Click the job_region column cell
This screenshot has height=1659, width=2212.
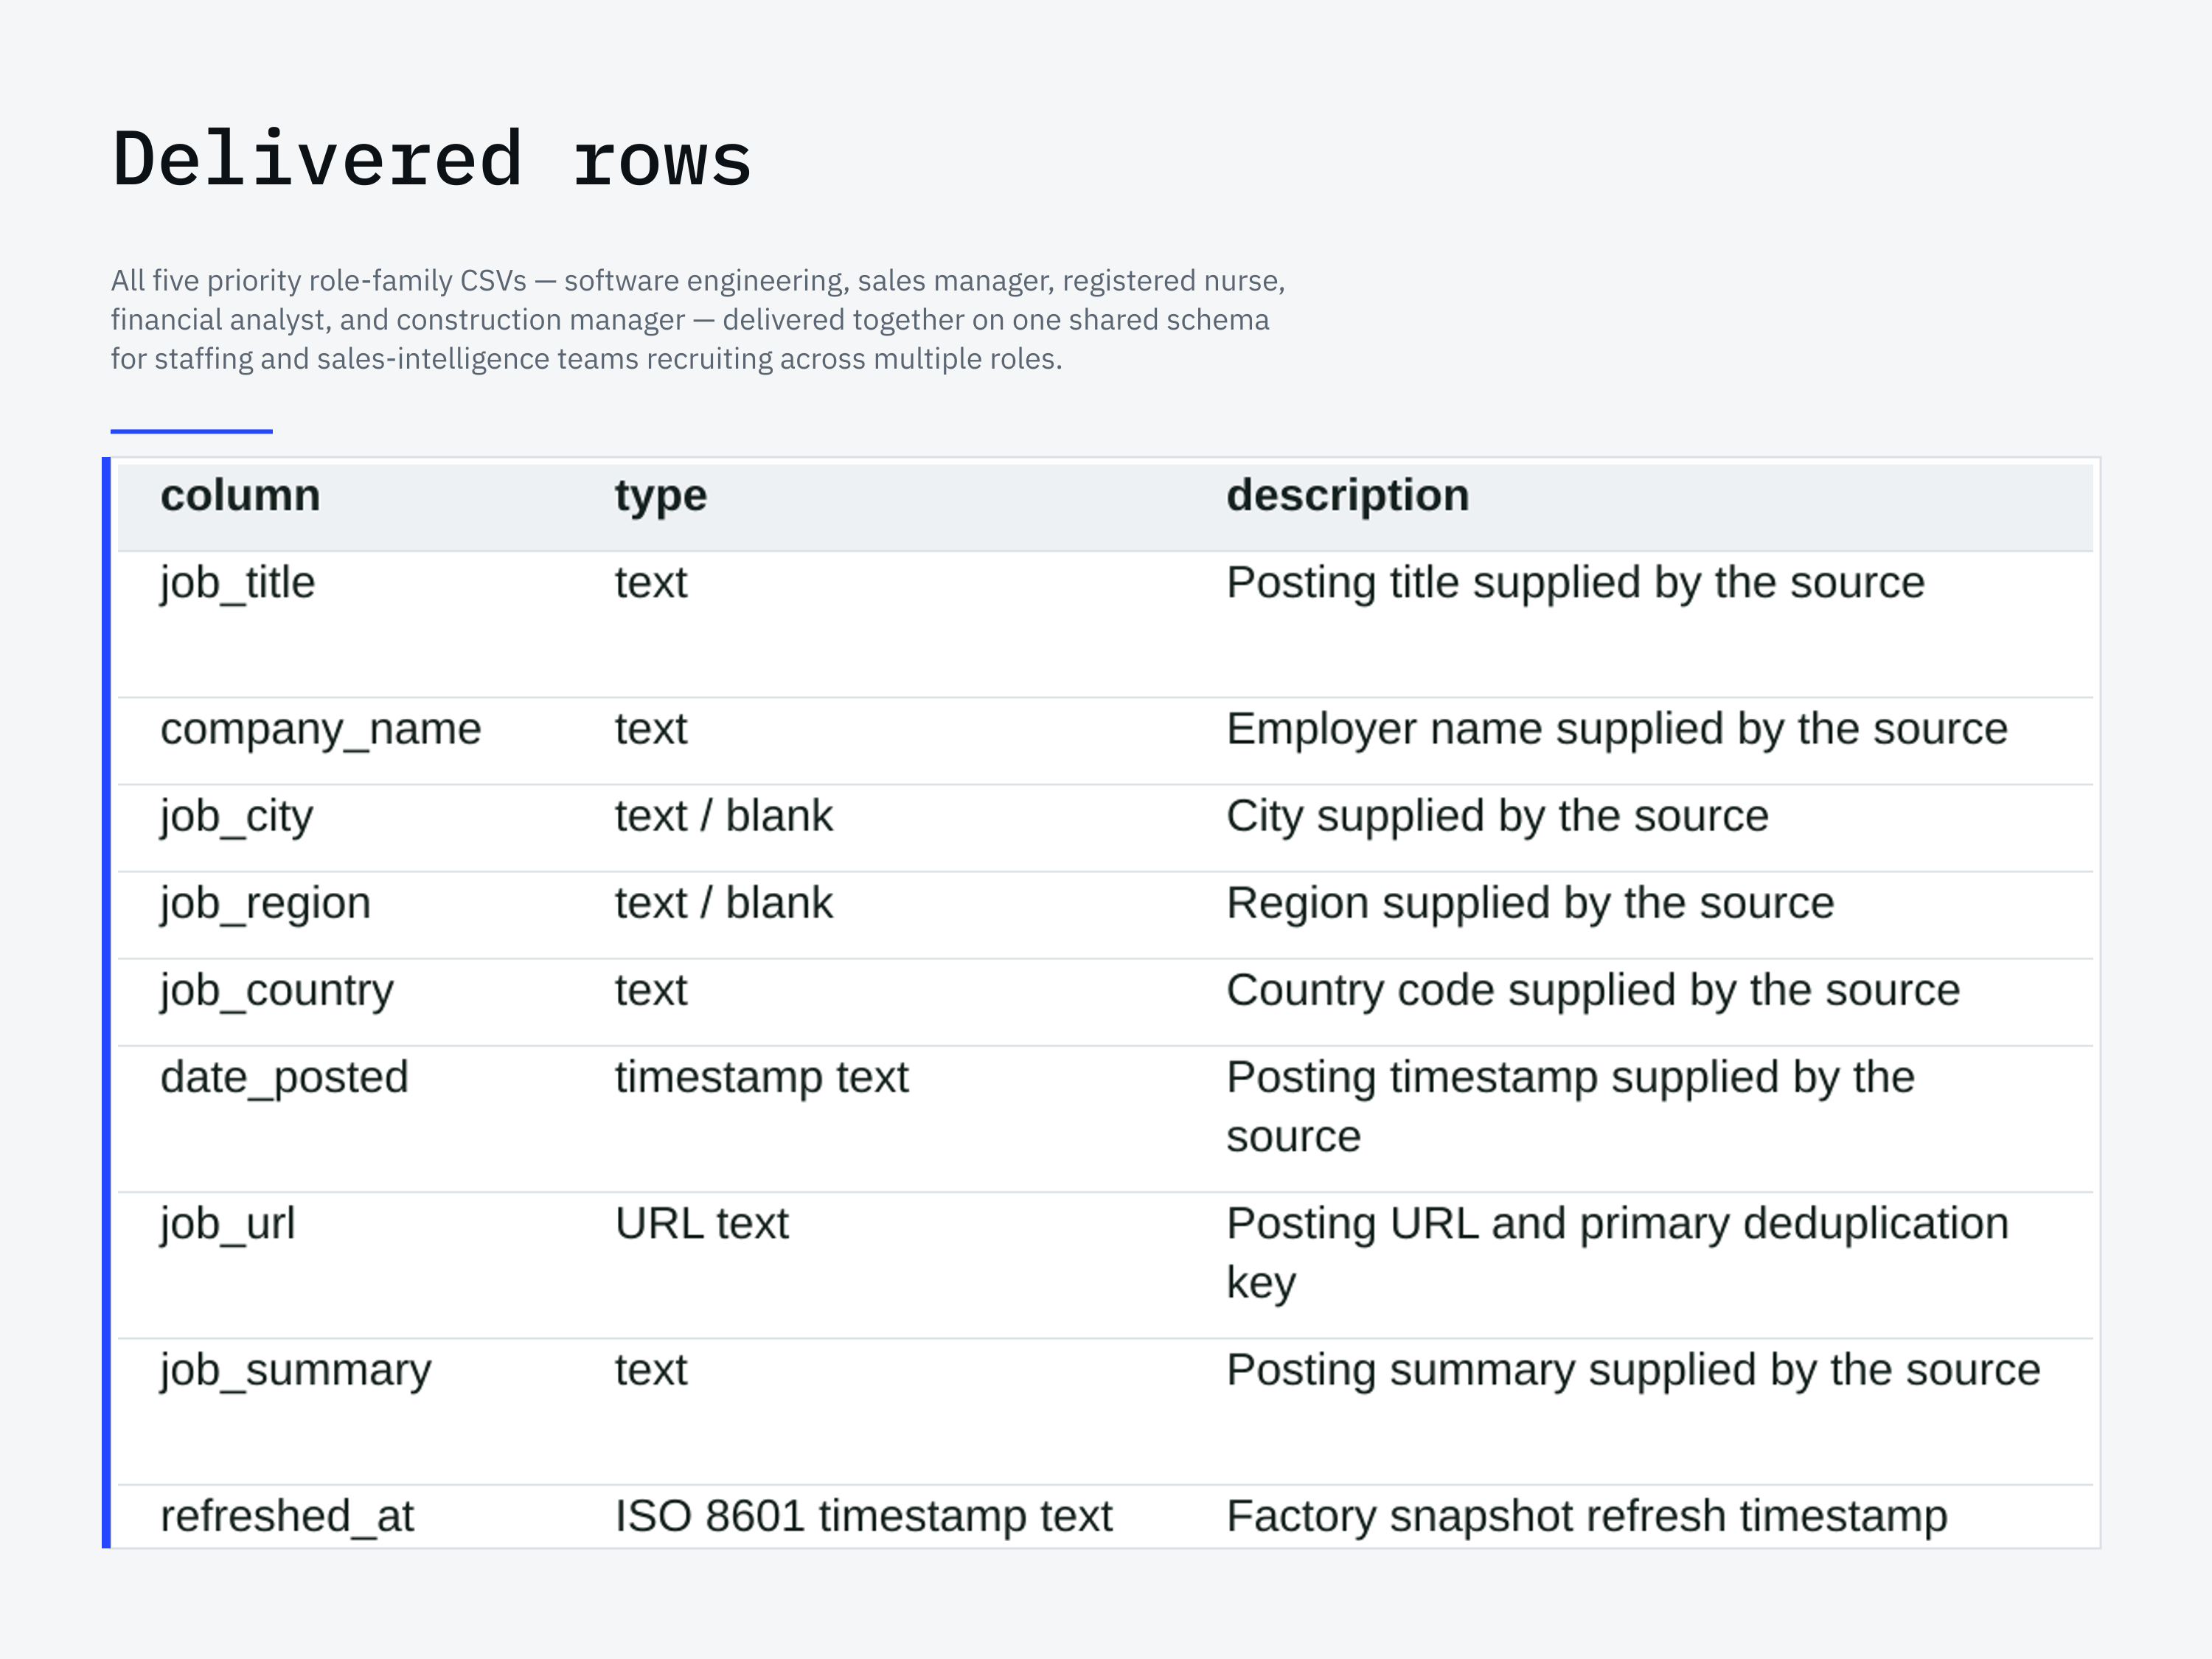(265, 904)
